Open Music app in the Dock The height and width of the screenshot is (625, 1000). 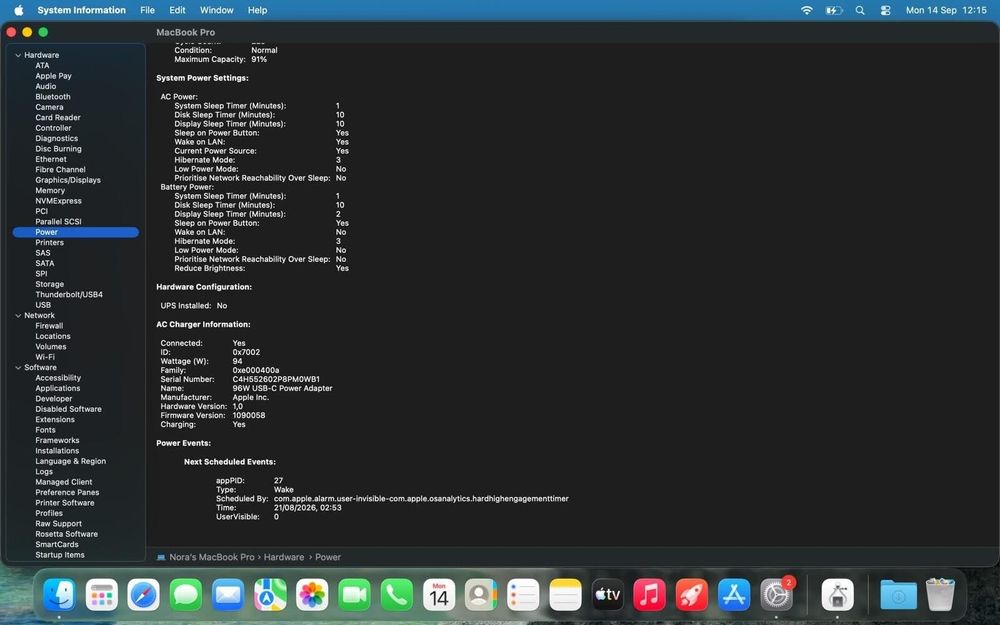649,595
